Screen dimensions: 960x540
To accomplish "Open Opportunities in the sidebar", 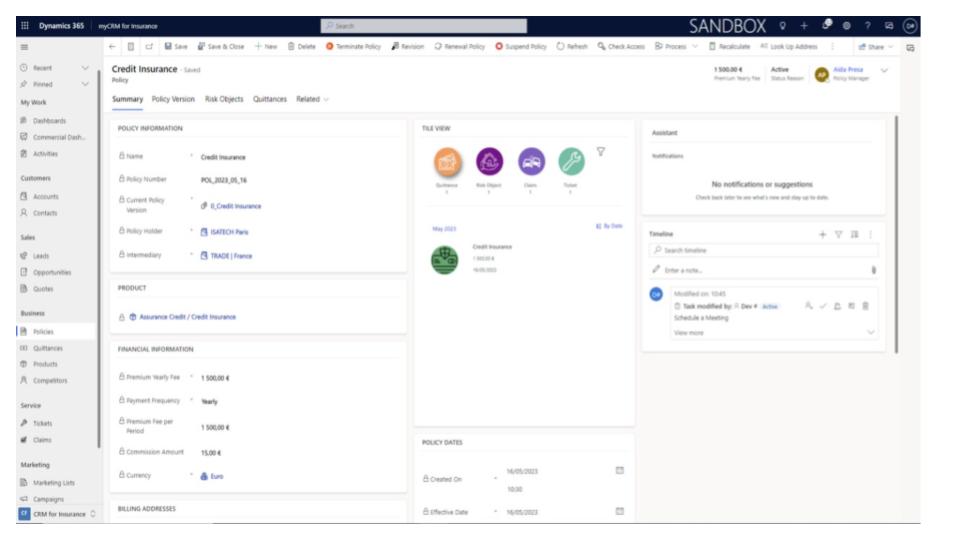I will click(x=51, y=272).
